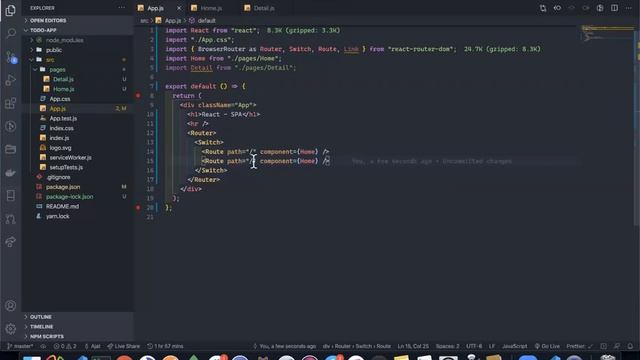This screenshot has height=360, width=640.
Task: Open README.md in the file tree
Action: pyautogui.click(x=78, y=207)
